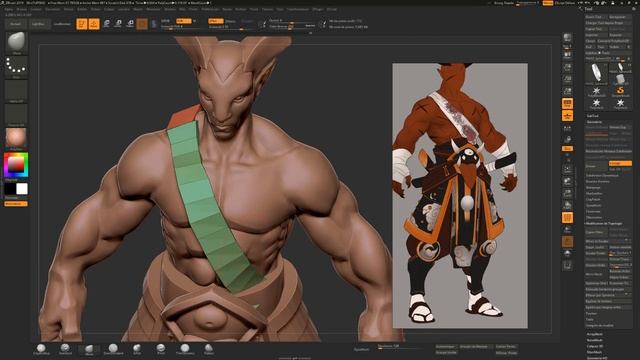Image resolution: width=640 pixels, height=360 pixels.
Task: Click the Accueil home button
Action: click(x=16, y=24)
